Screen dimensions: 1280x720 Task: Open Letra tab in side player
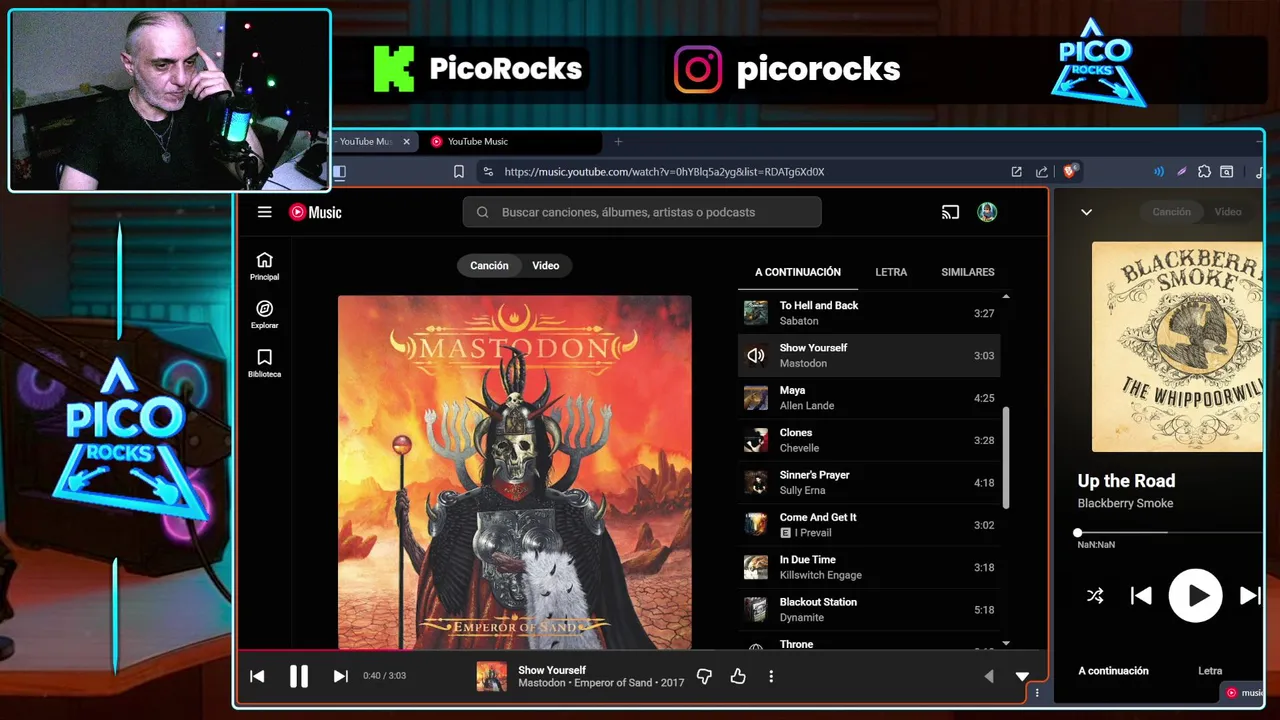click(1210, 671)
